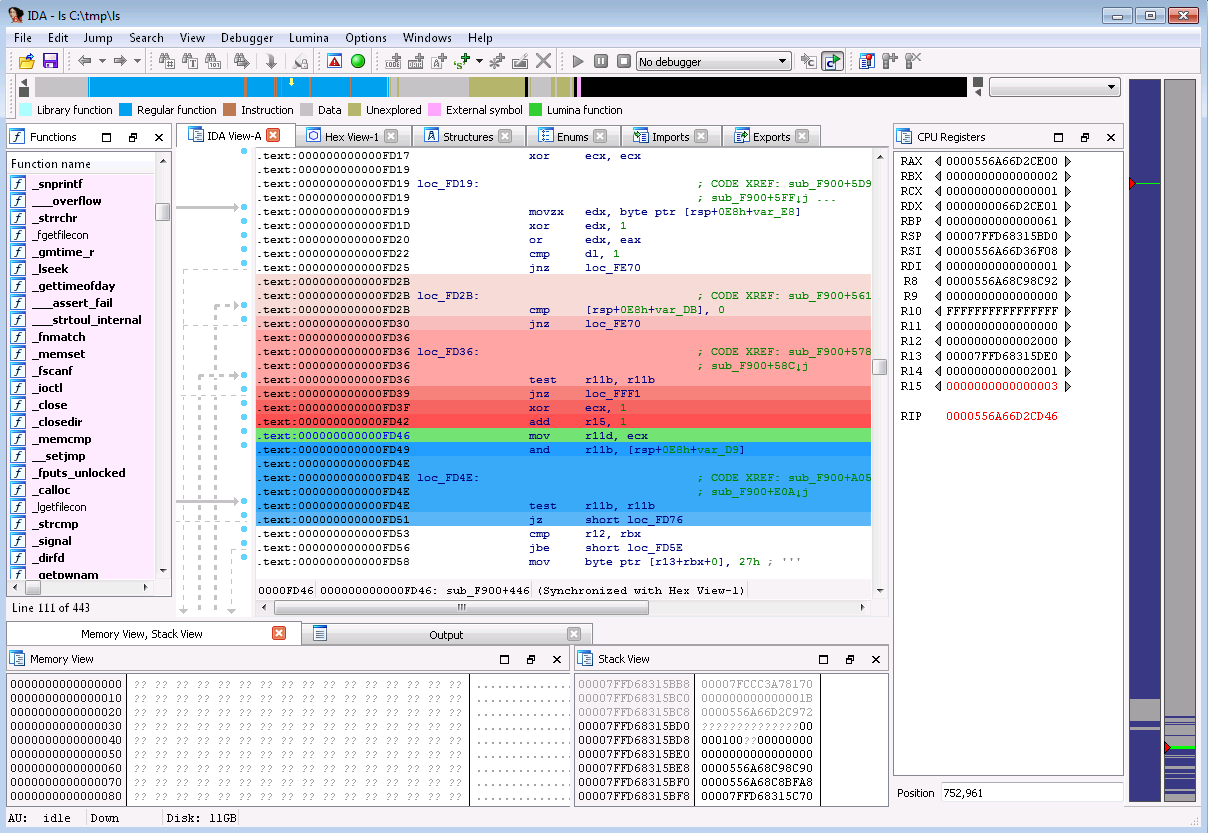Click the large X delete icon
The image size is (1208, 833).
(543, 61)
